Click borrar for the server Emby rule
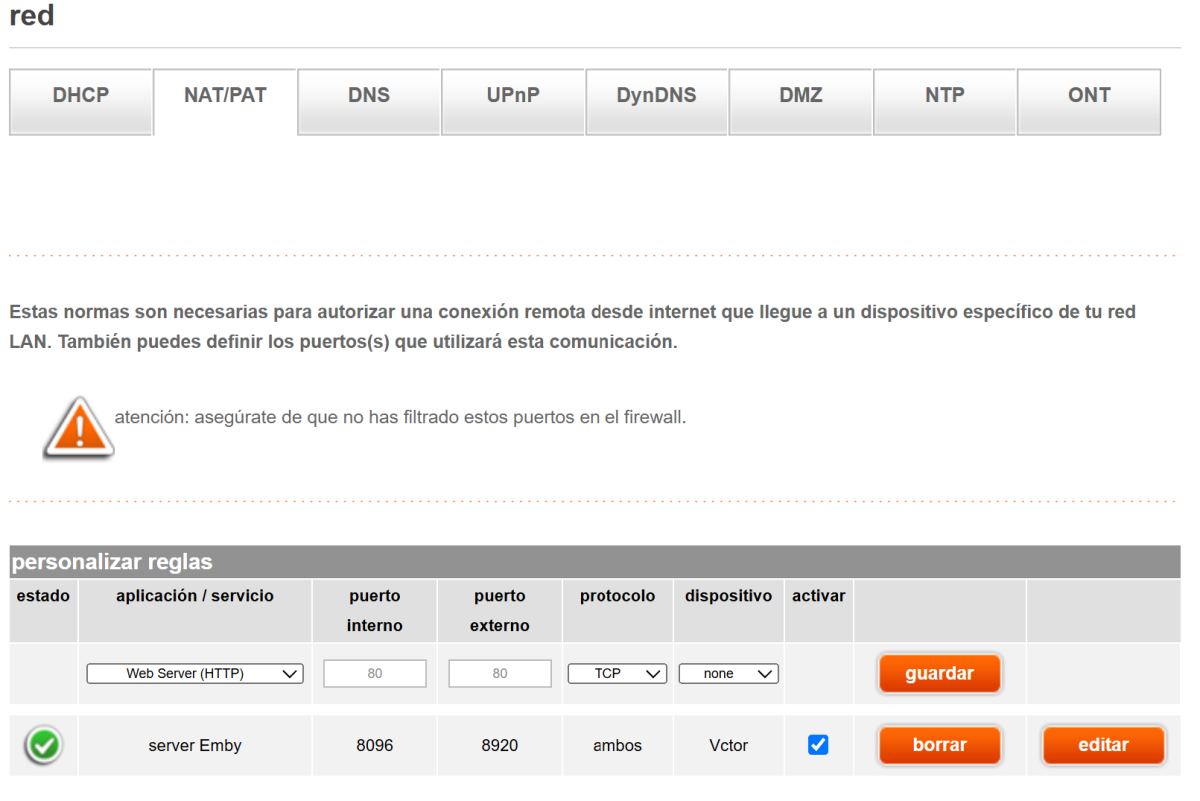 pos(940,745)
